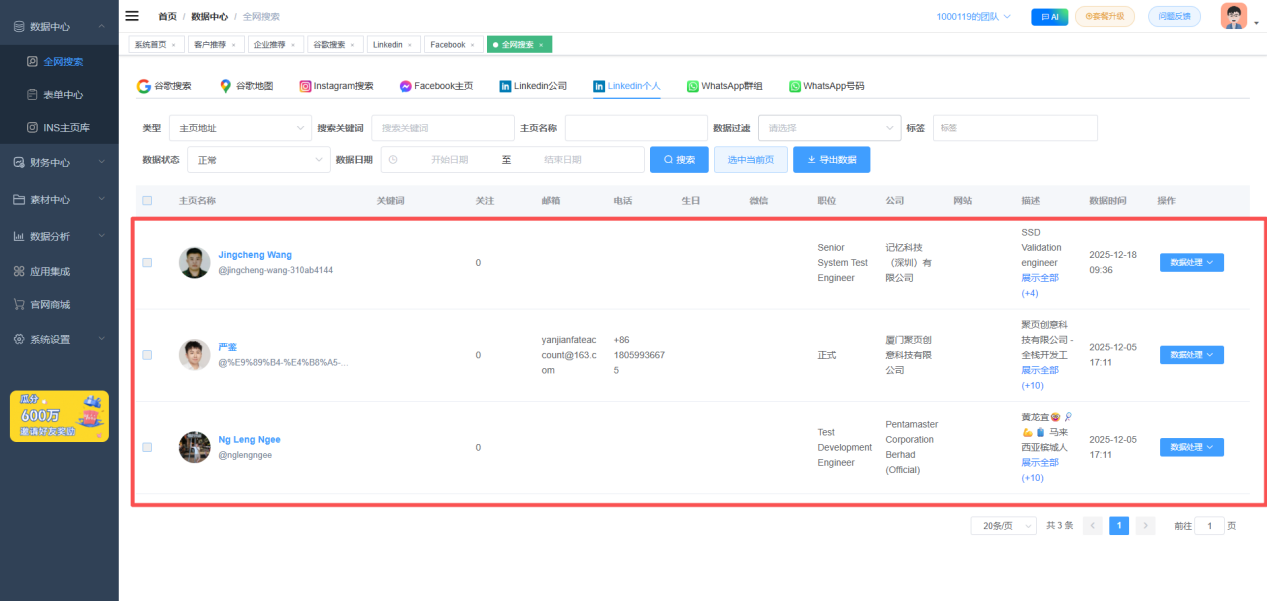Click the user avatar in top right
The width and height of the screenshot is (1267, 601).
click(1233, 17)
